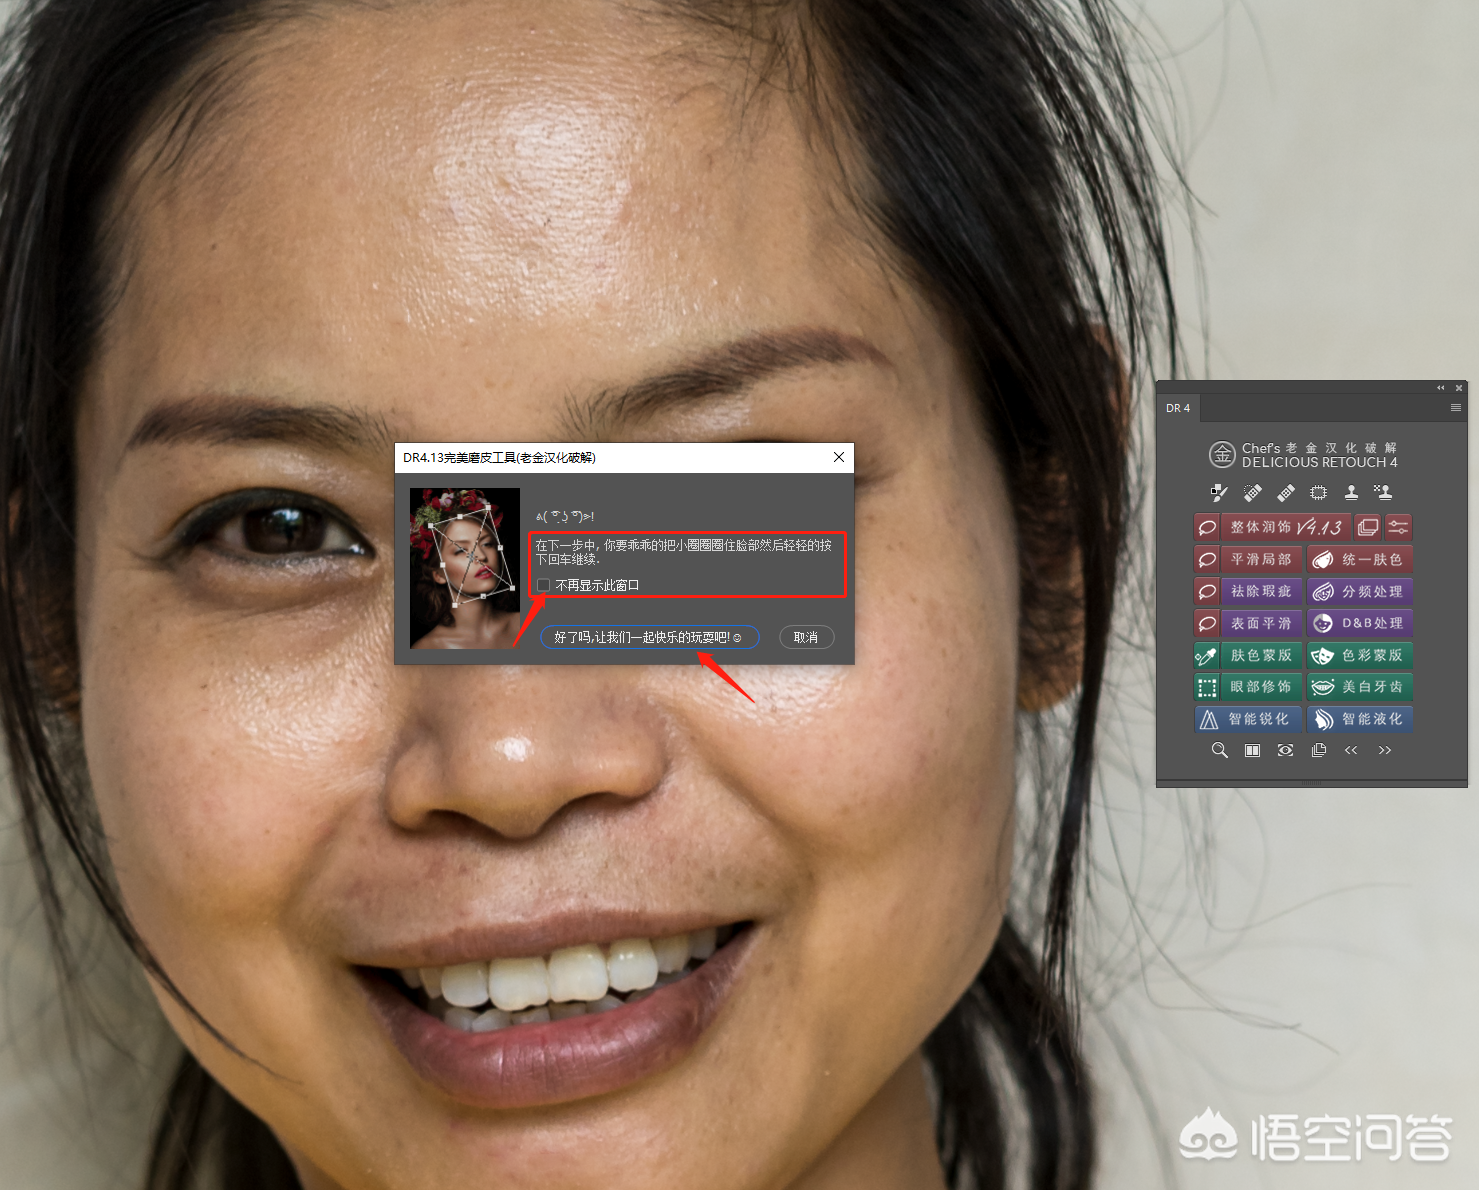Click the 表面平滑 button

click(1261, 623)
